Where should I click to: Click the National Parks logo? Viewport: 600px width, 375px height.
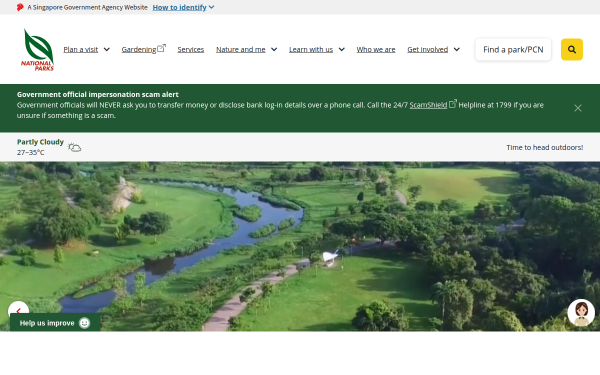coord(37,50)
